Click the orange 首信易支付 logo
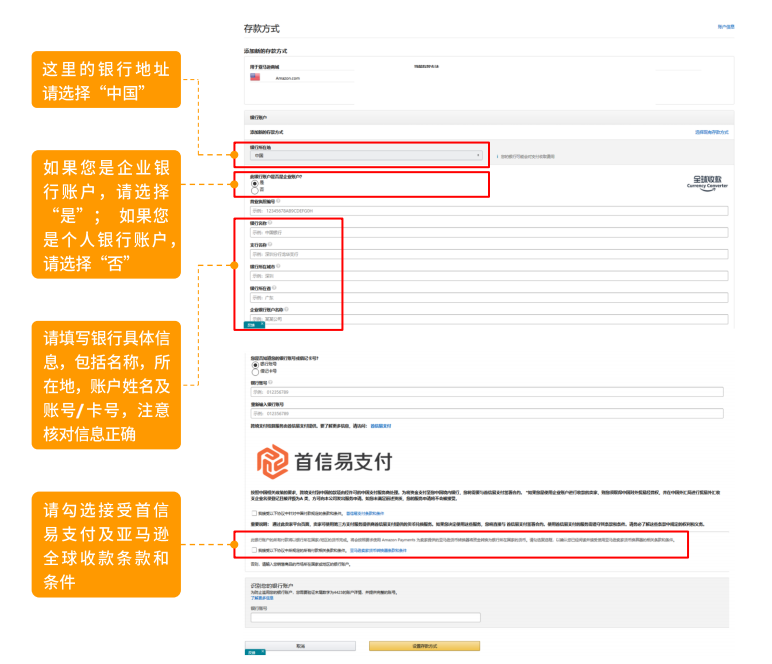The height and width of the screenshot is (664, 772). [x=324, y=462]
